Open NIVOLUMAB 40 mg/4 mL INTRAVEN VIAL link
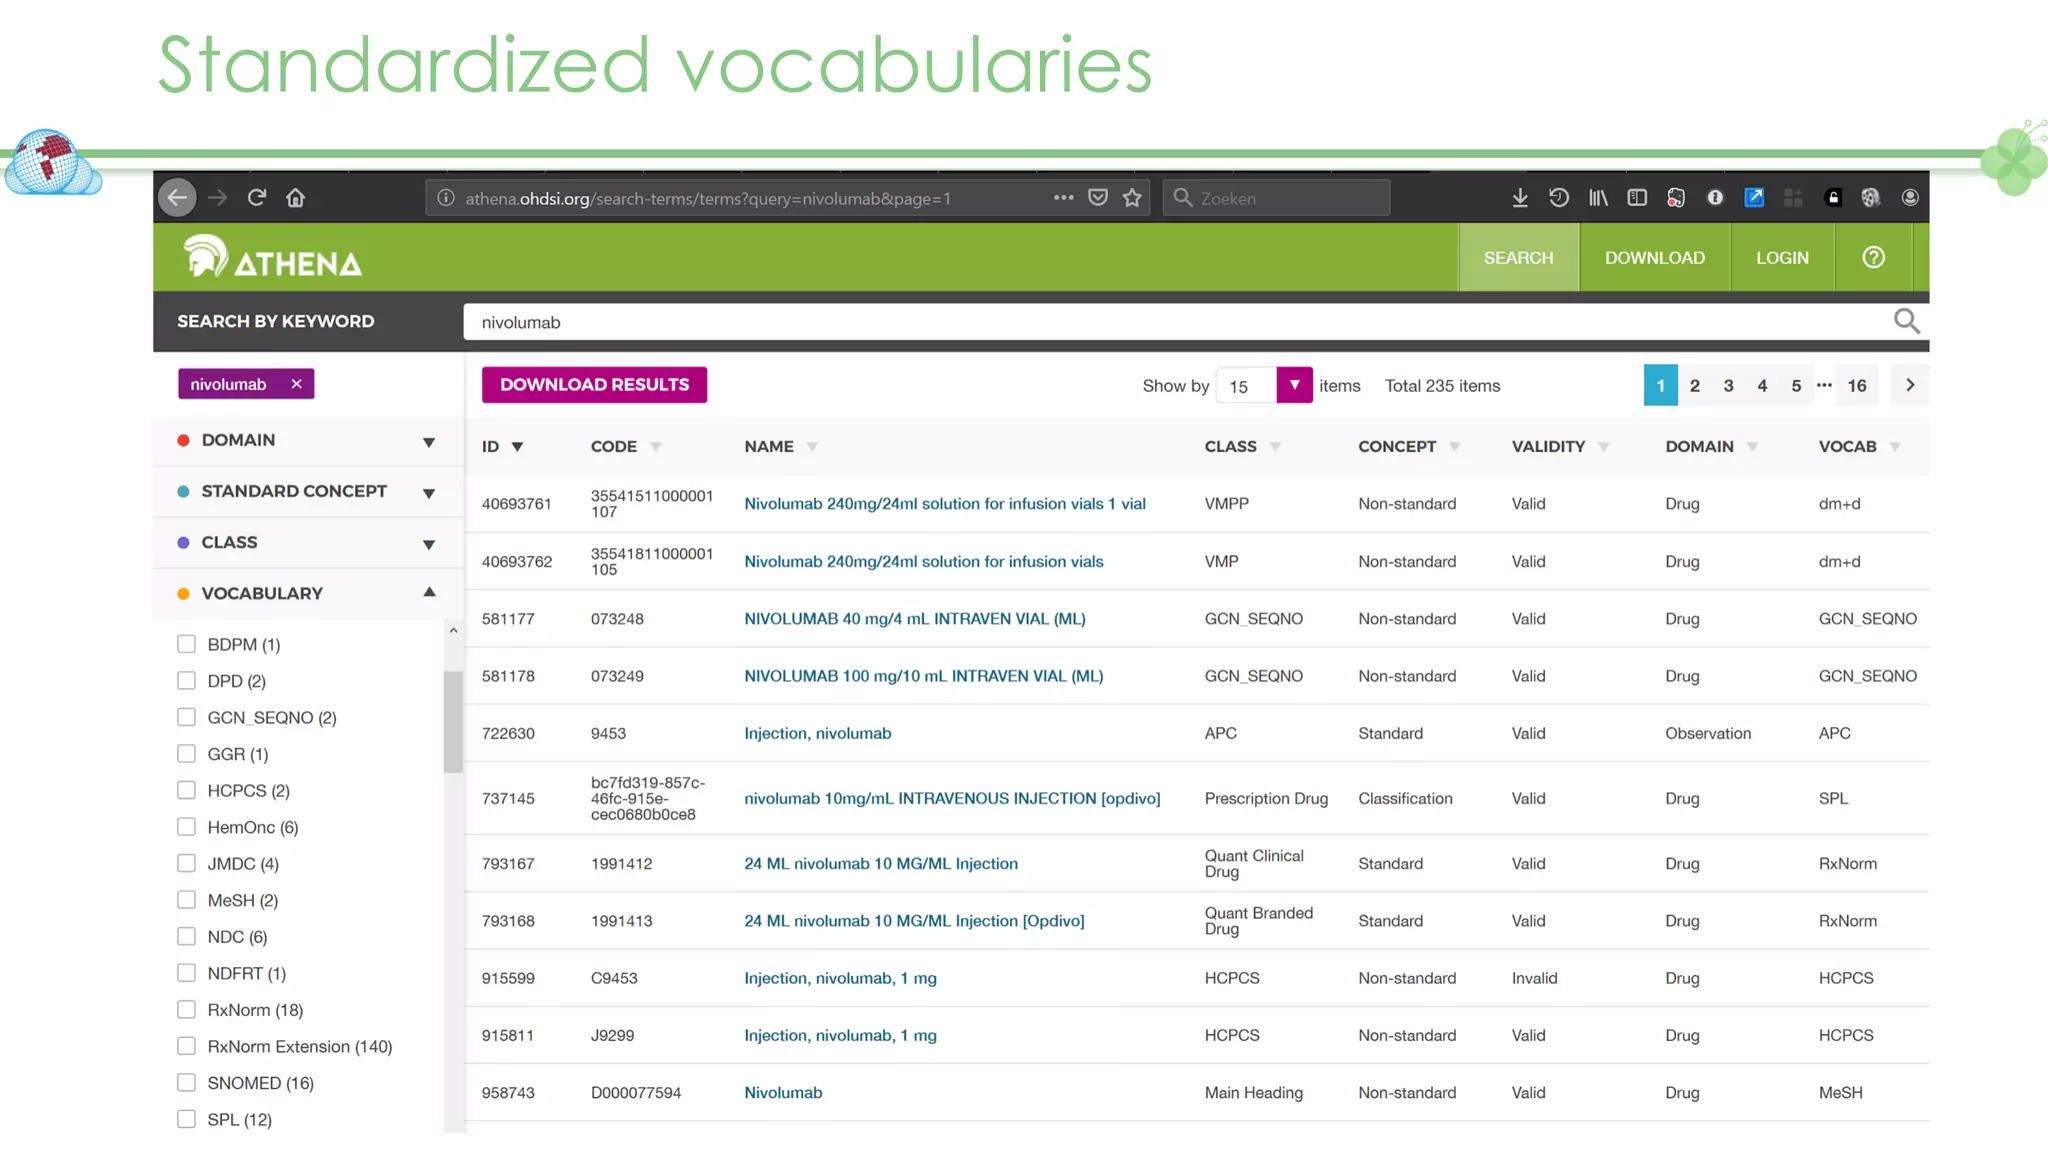 click(x=915, y=619)
